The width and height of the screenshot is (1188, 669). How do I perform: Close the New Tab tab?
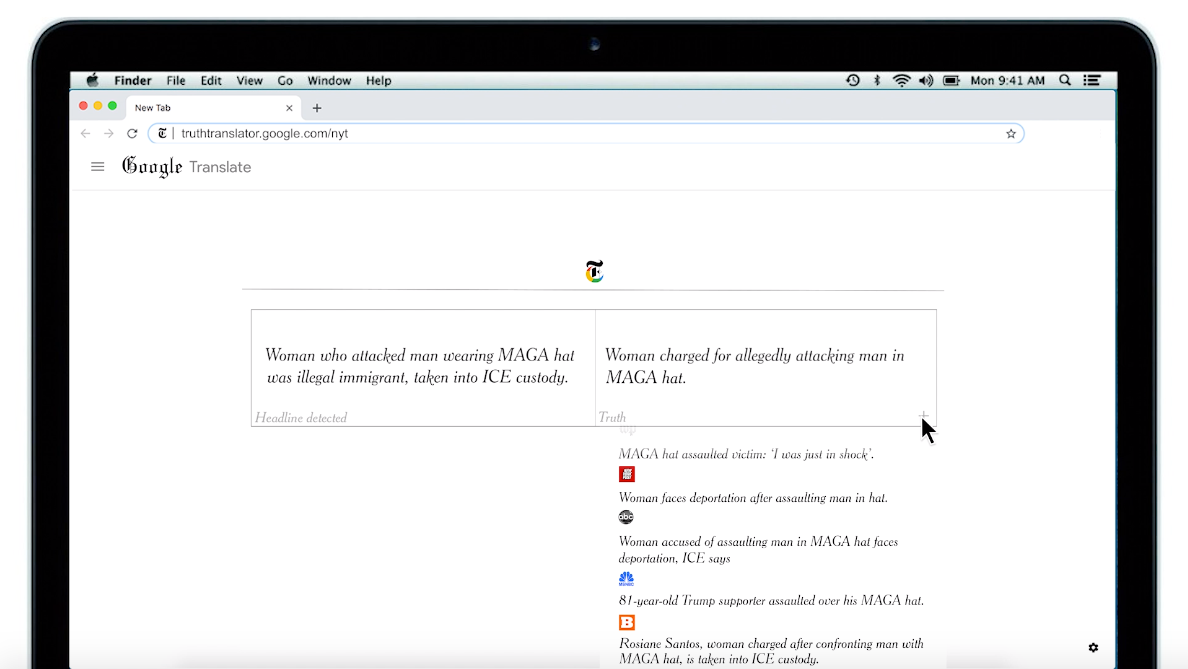pos(289,108)
